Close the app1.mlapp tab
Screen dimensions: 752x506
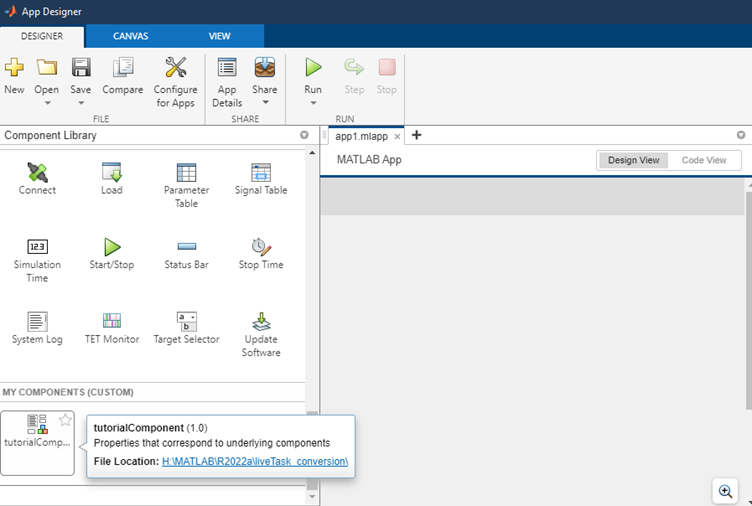[x=397, y=137]
